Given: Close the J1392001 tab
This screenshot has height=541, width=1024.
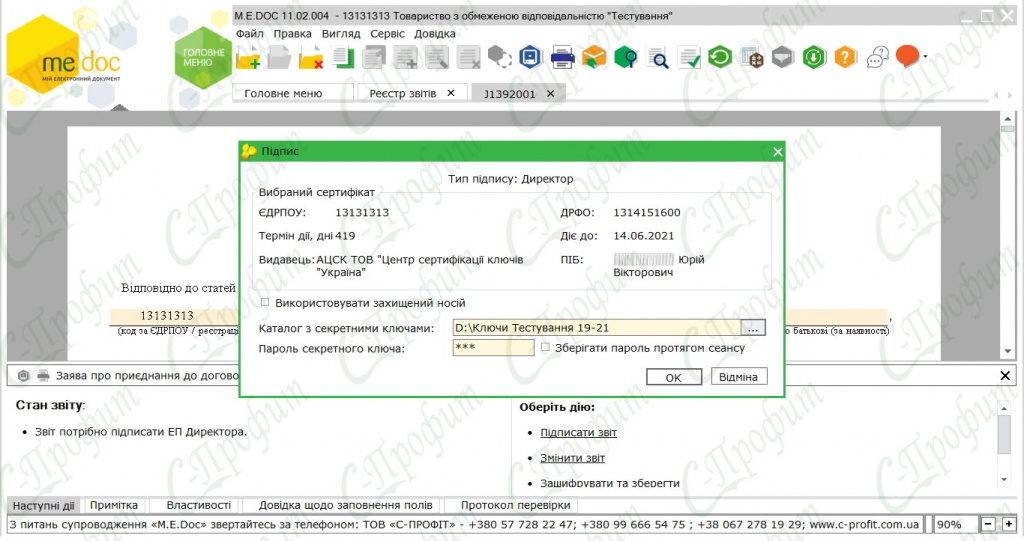Looking at the screenshot, I should 551,94.
